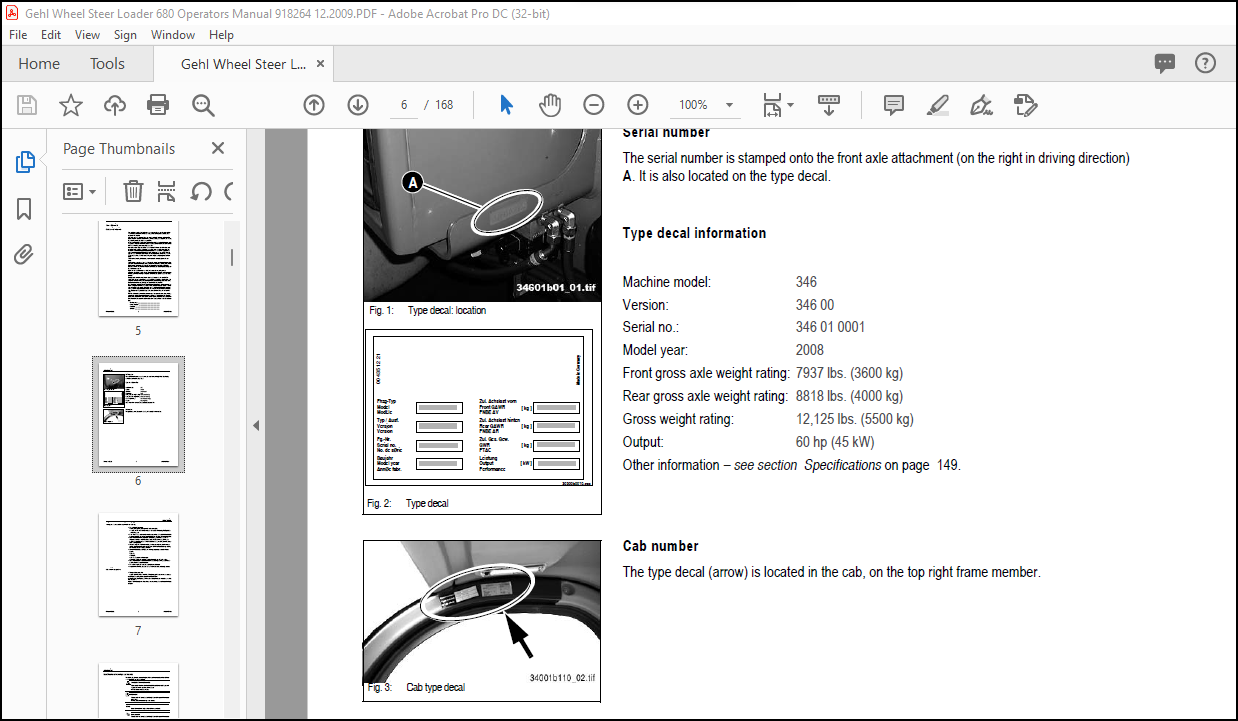Add bookmark with the star icon
The image size is (1238, 721).
click(71, 105)
